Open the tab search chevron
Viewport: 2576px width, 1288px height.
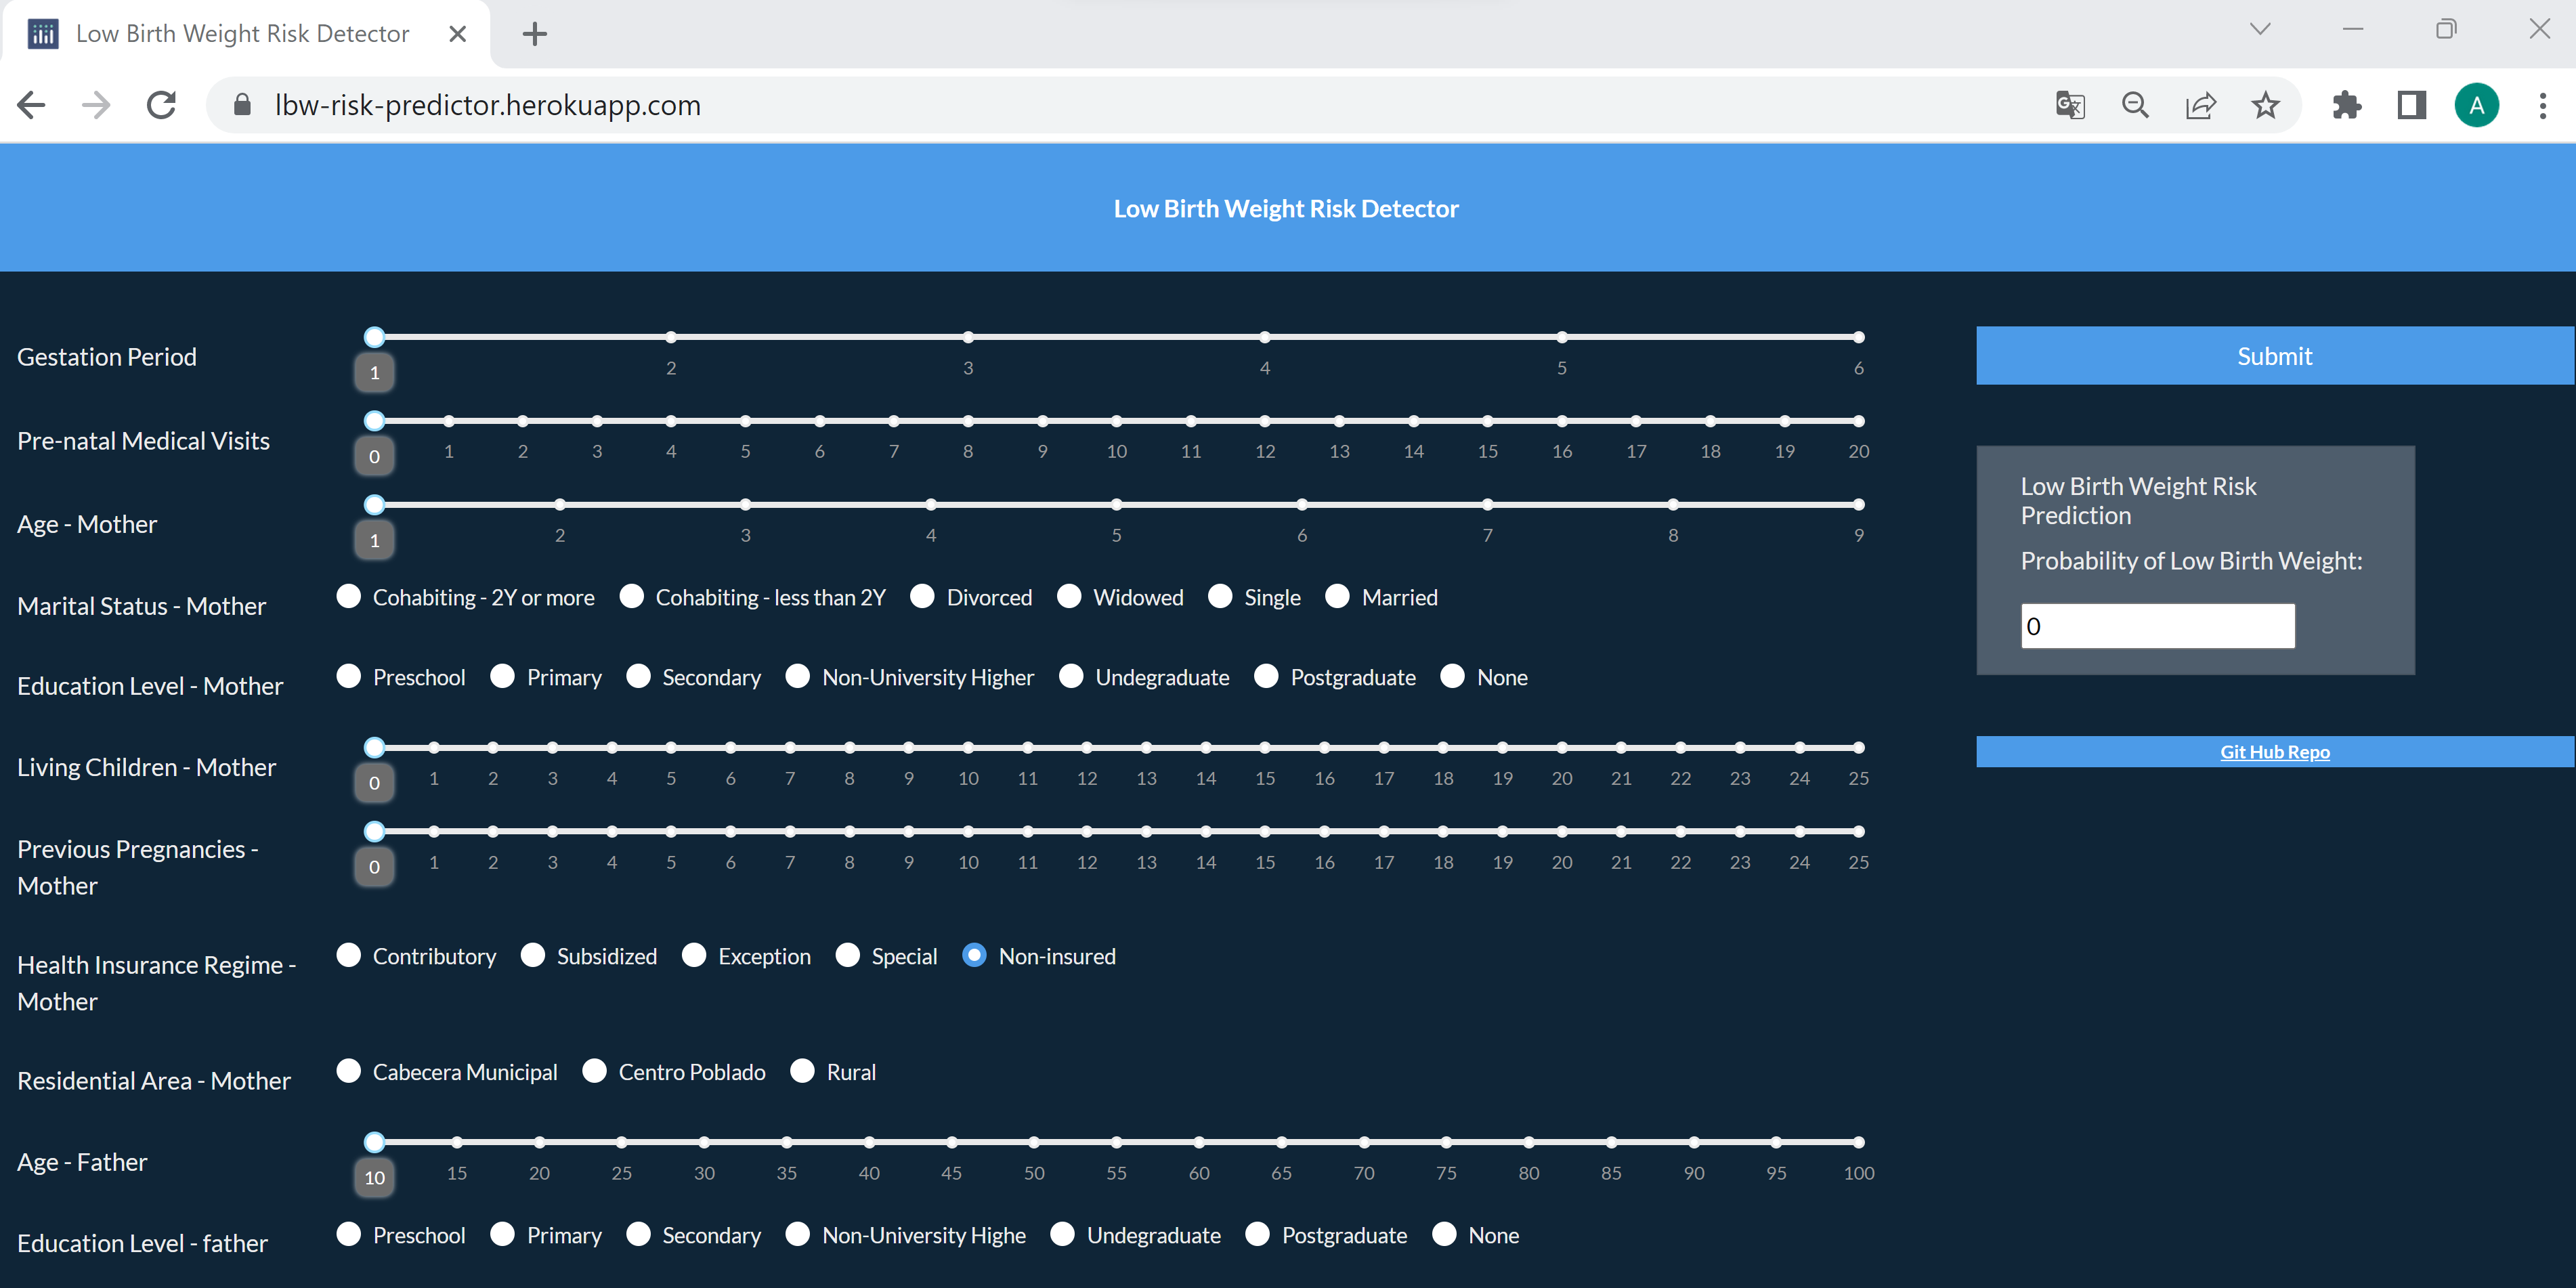tap(2260, 29)
